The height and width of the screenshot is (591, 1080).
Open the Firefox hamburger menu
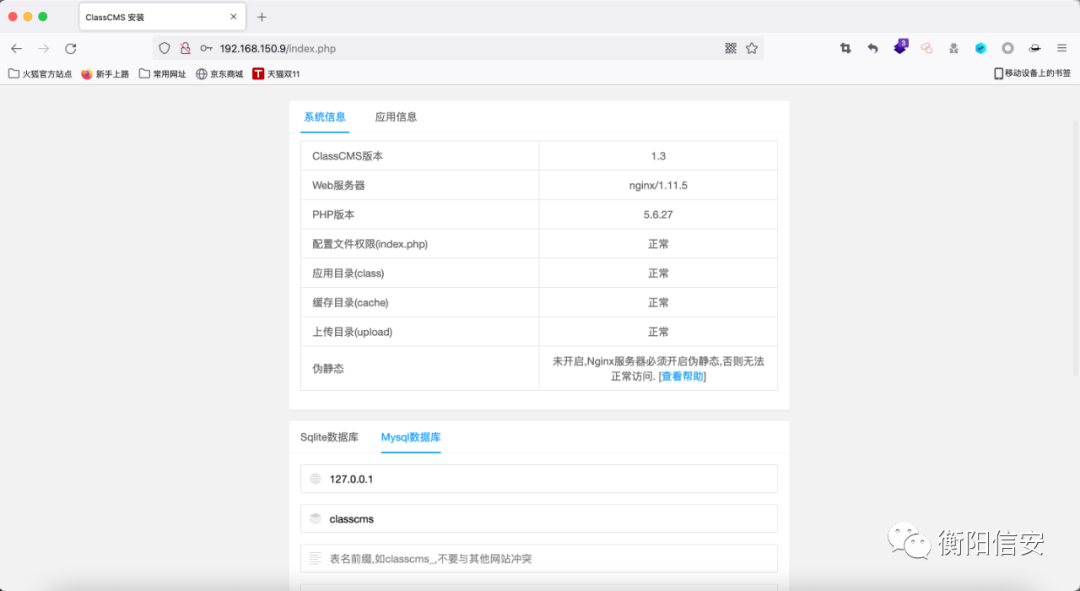tap(1061, 48)
